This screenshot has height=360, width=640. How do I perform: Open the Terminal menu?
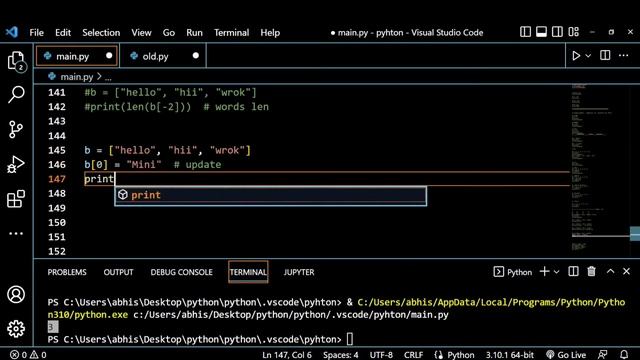click(231, 33)
